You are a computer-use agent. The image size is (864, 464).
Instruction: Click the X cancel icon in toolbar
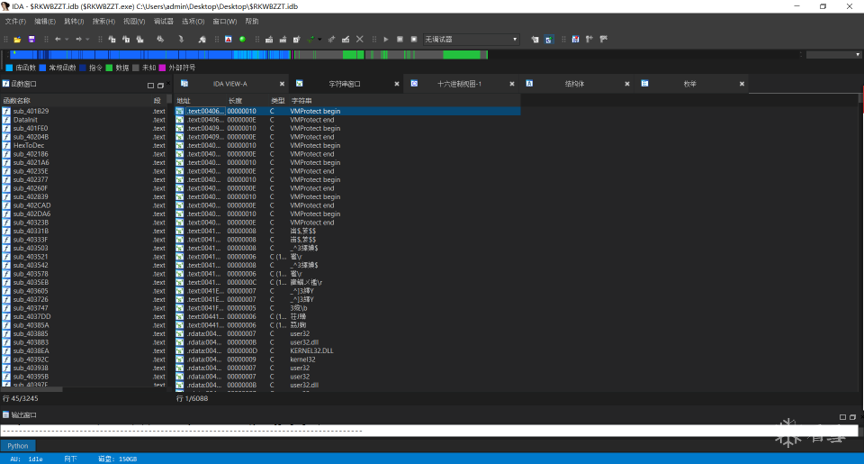360,40
